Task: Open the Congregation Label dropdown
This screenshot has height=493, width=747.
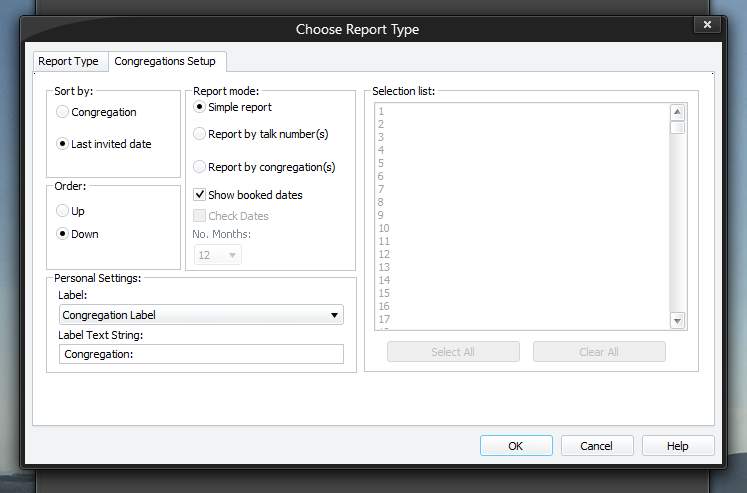Action: 201,315
